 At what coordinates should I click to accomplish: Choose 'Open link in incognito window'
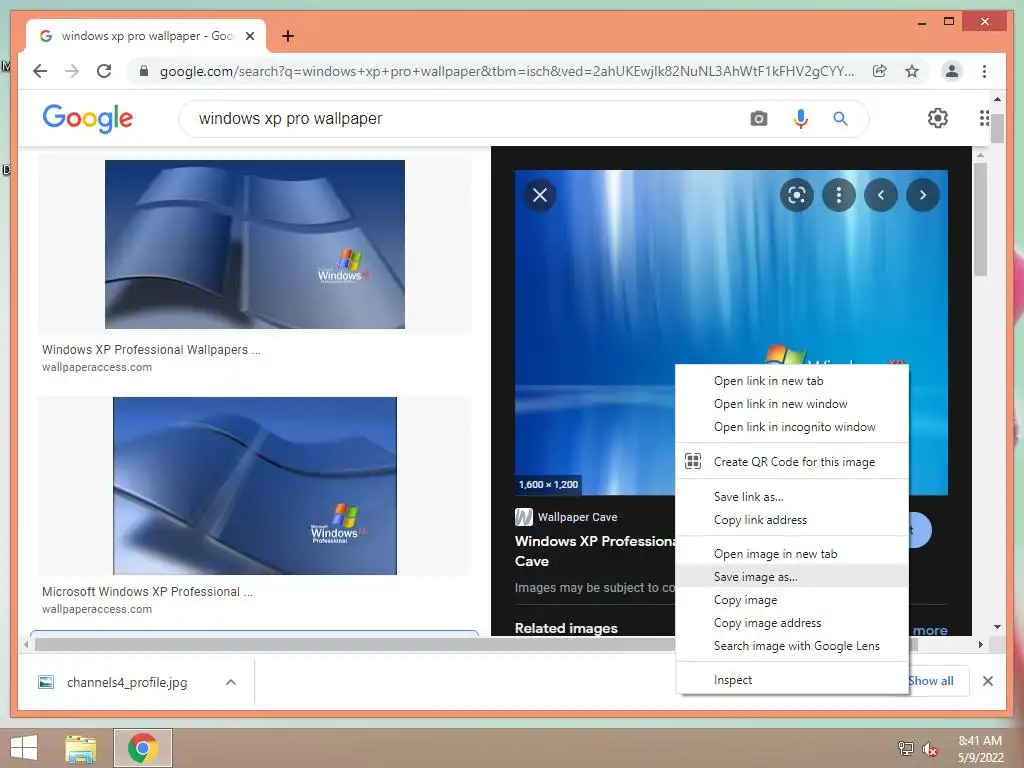point(792,427)
